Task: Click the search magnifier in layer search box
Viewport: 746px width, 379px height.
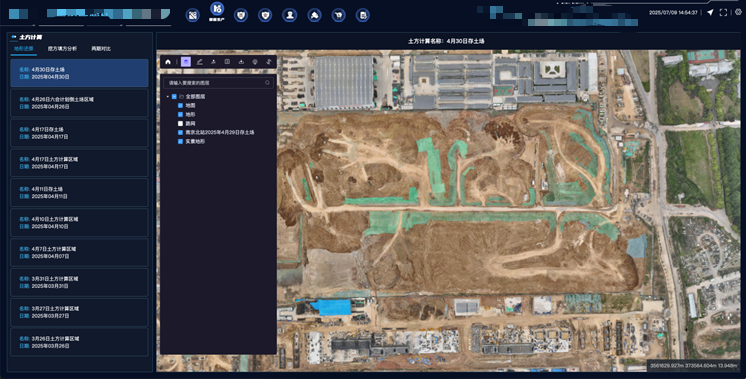Action: [267, 83]
